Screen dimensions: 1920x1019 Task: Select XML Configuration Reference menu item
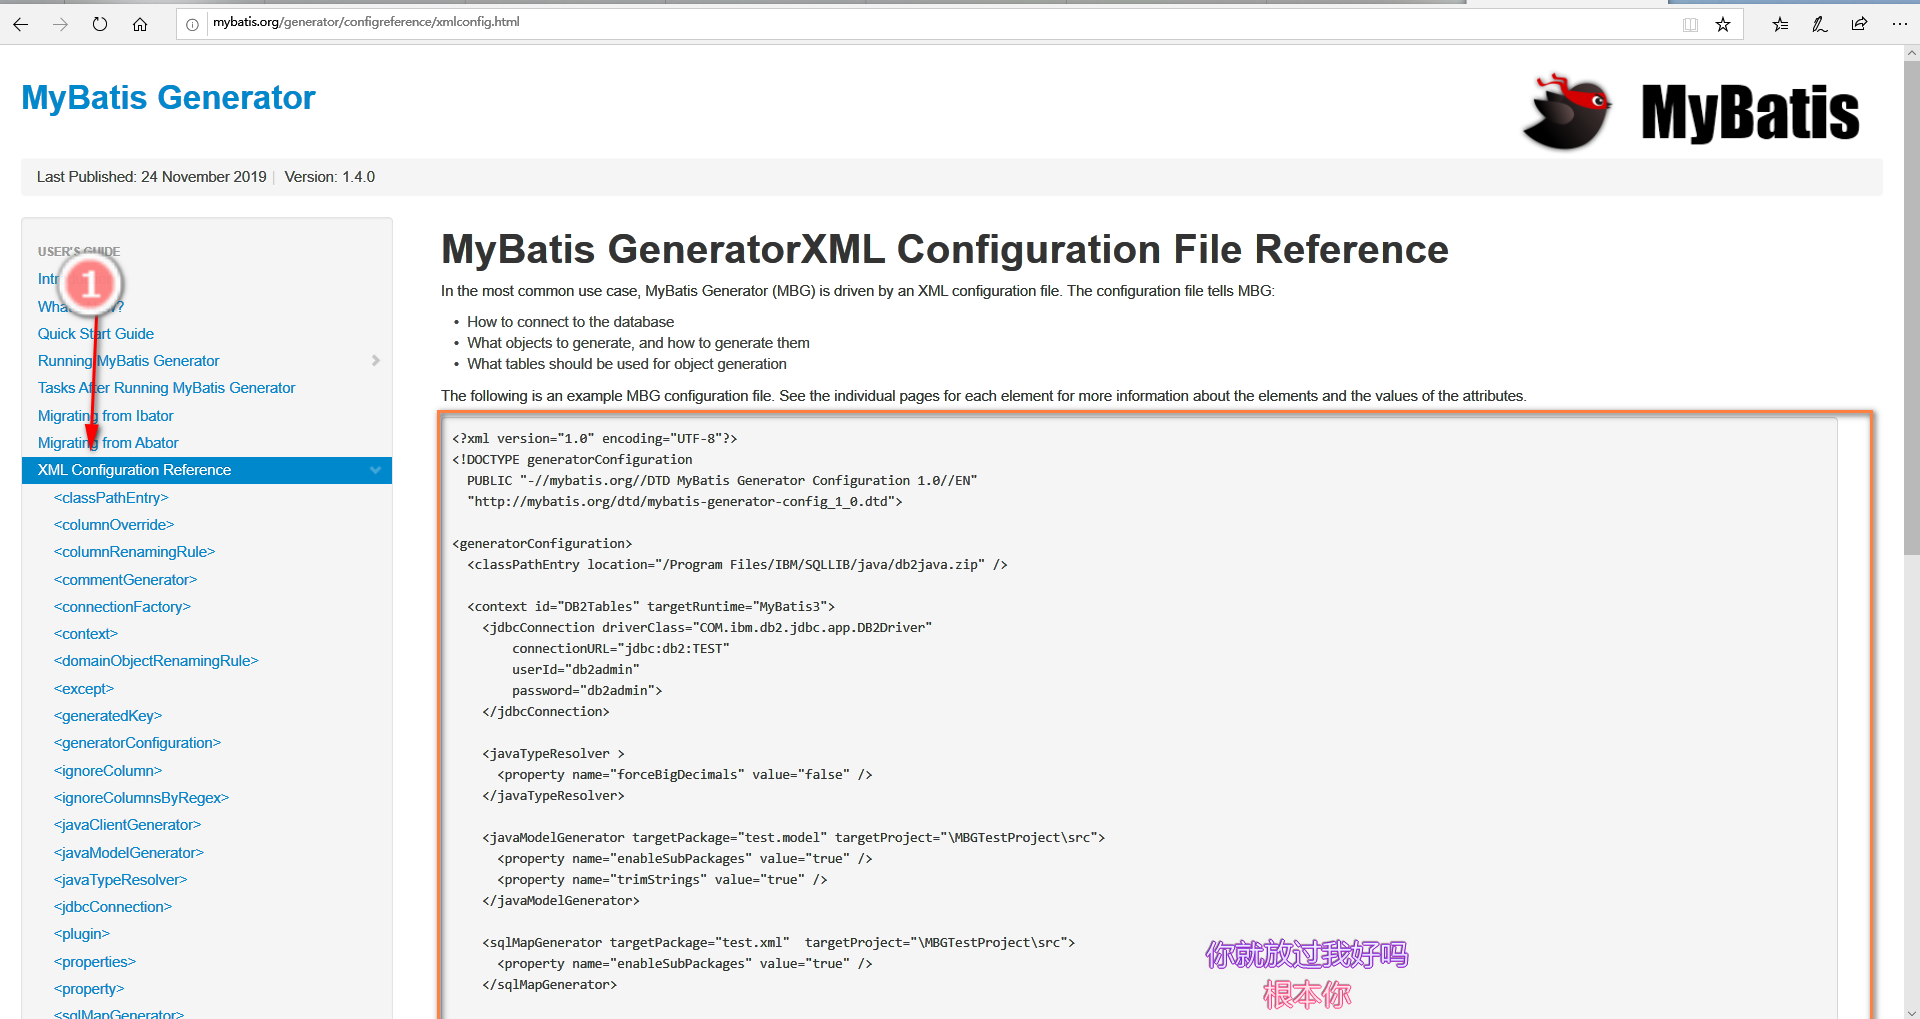point(207,470)
